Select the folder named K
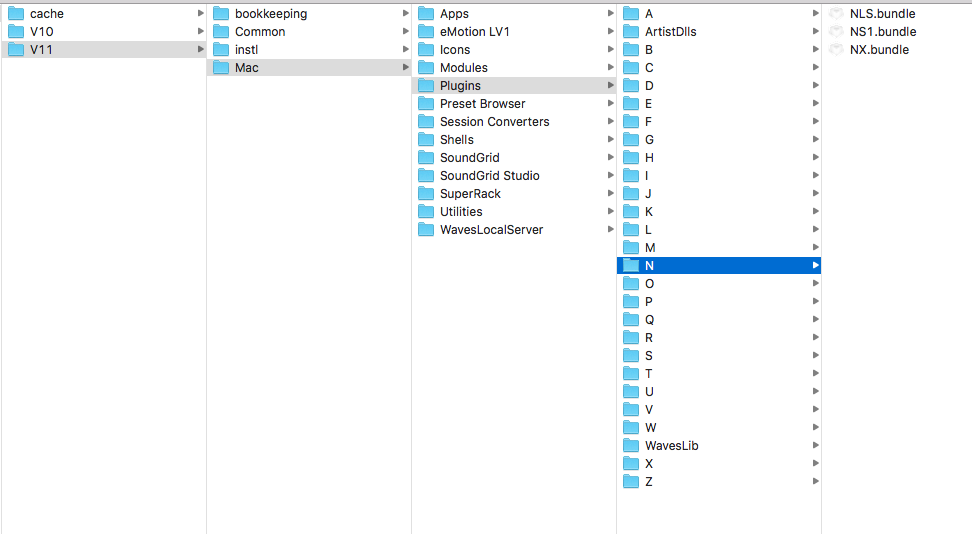 point(719,211)
